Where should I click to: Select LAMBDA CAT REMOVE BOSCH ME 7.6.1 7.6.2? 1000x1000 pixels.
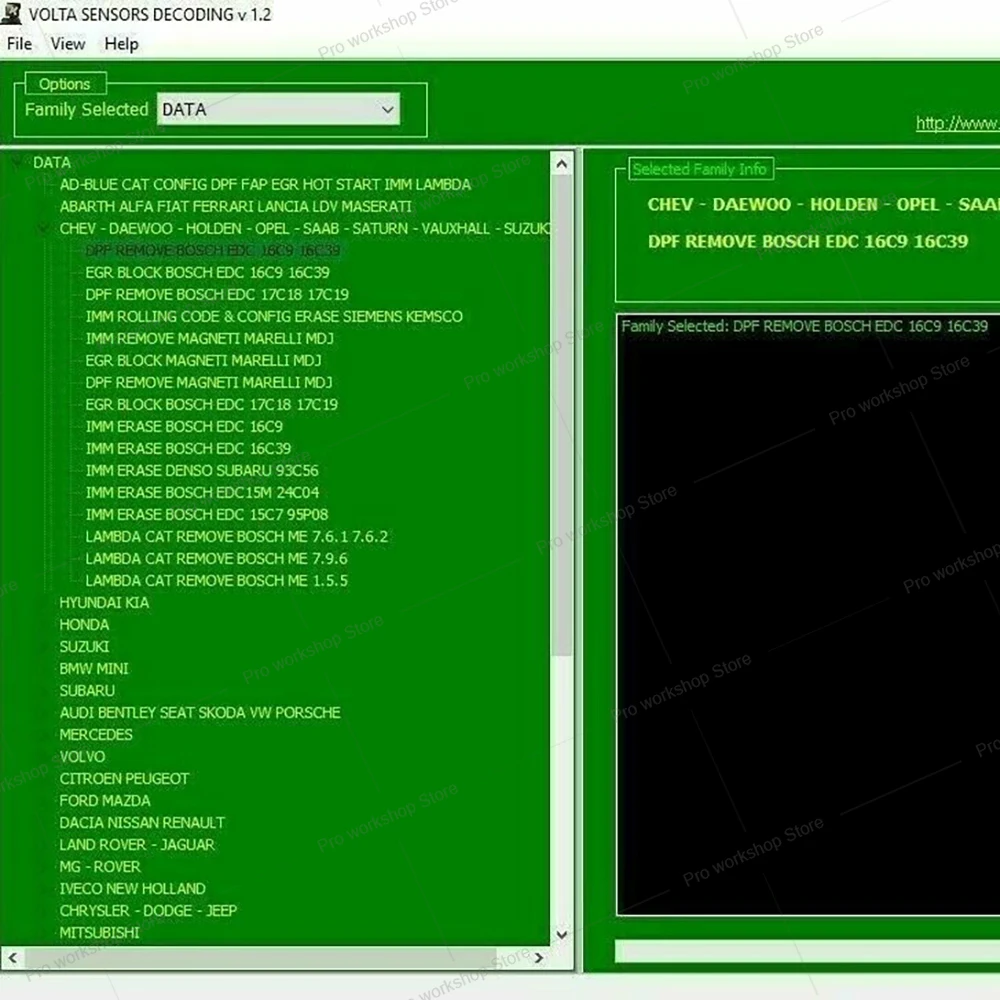pyautogui.click(x=237, y=536)
